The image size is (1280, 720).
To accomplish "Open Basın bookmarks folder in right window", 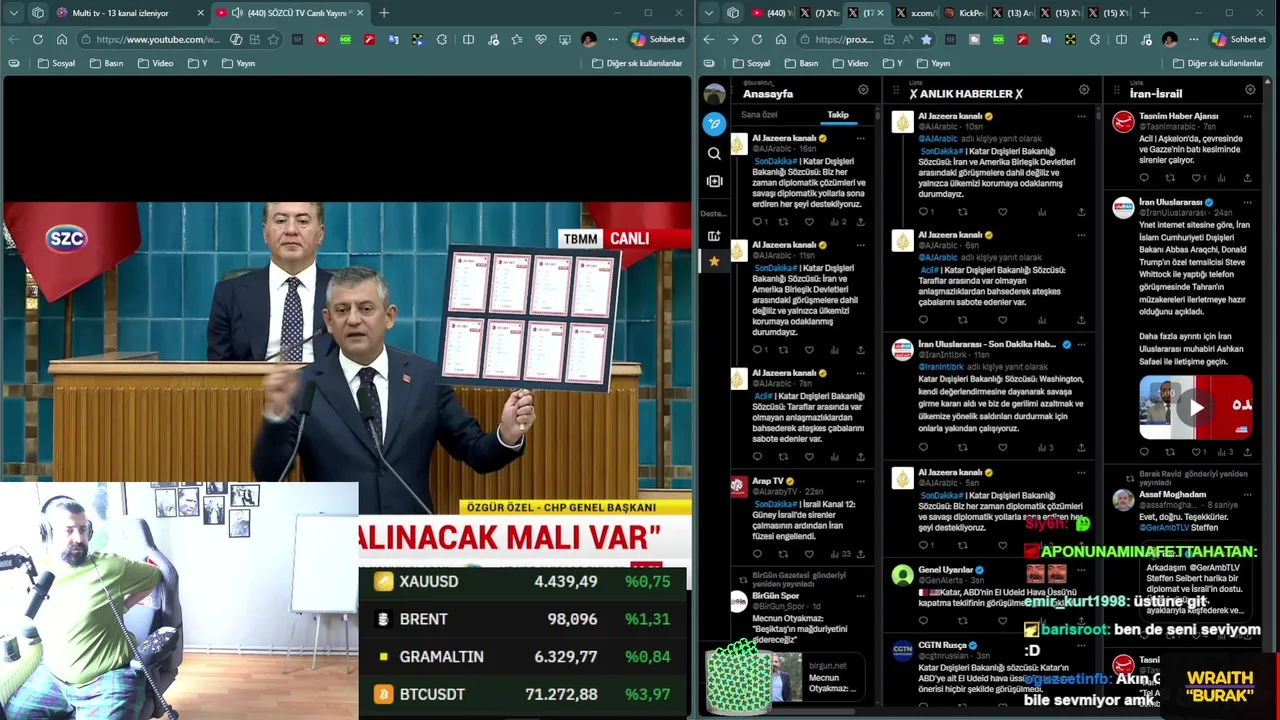I will pyautogui.click(x=803, y=63).
